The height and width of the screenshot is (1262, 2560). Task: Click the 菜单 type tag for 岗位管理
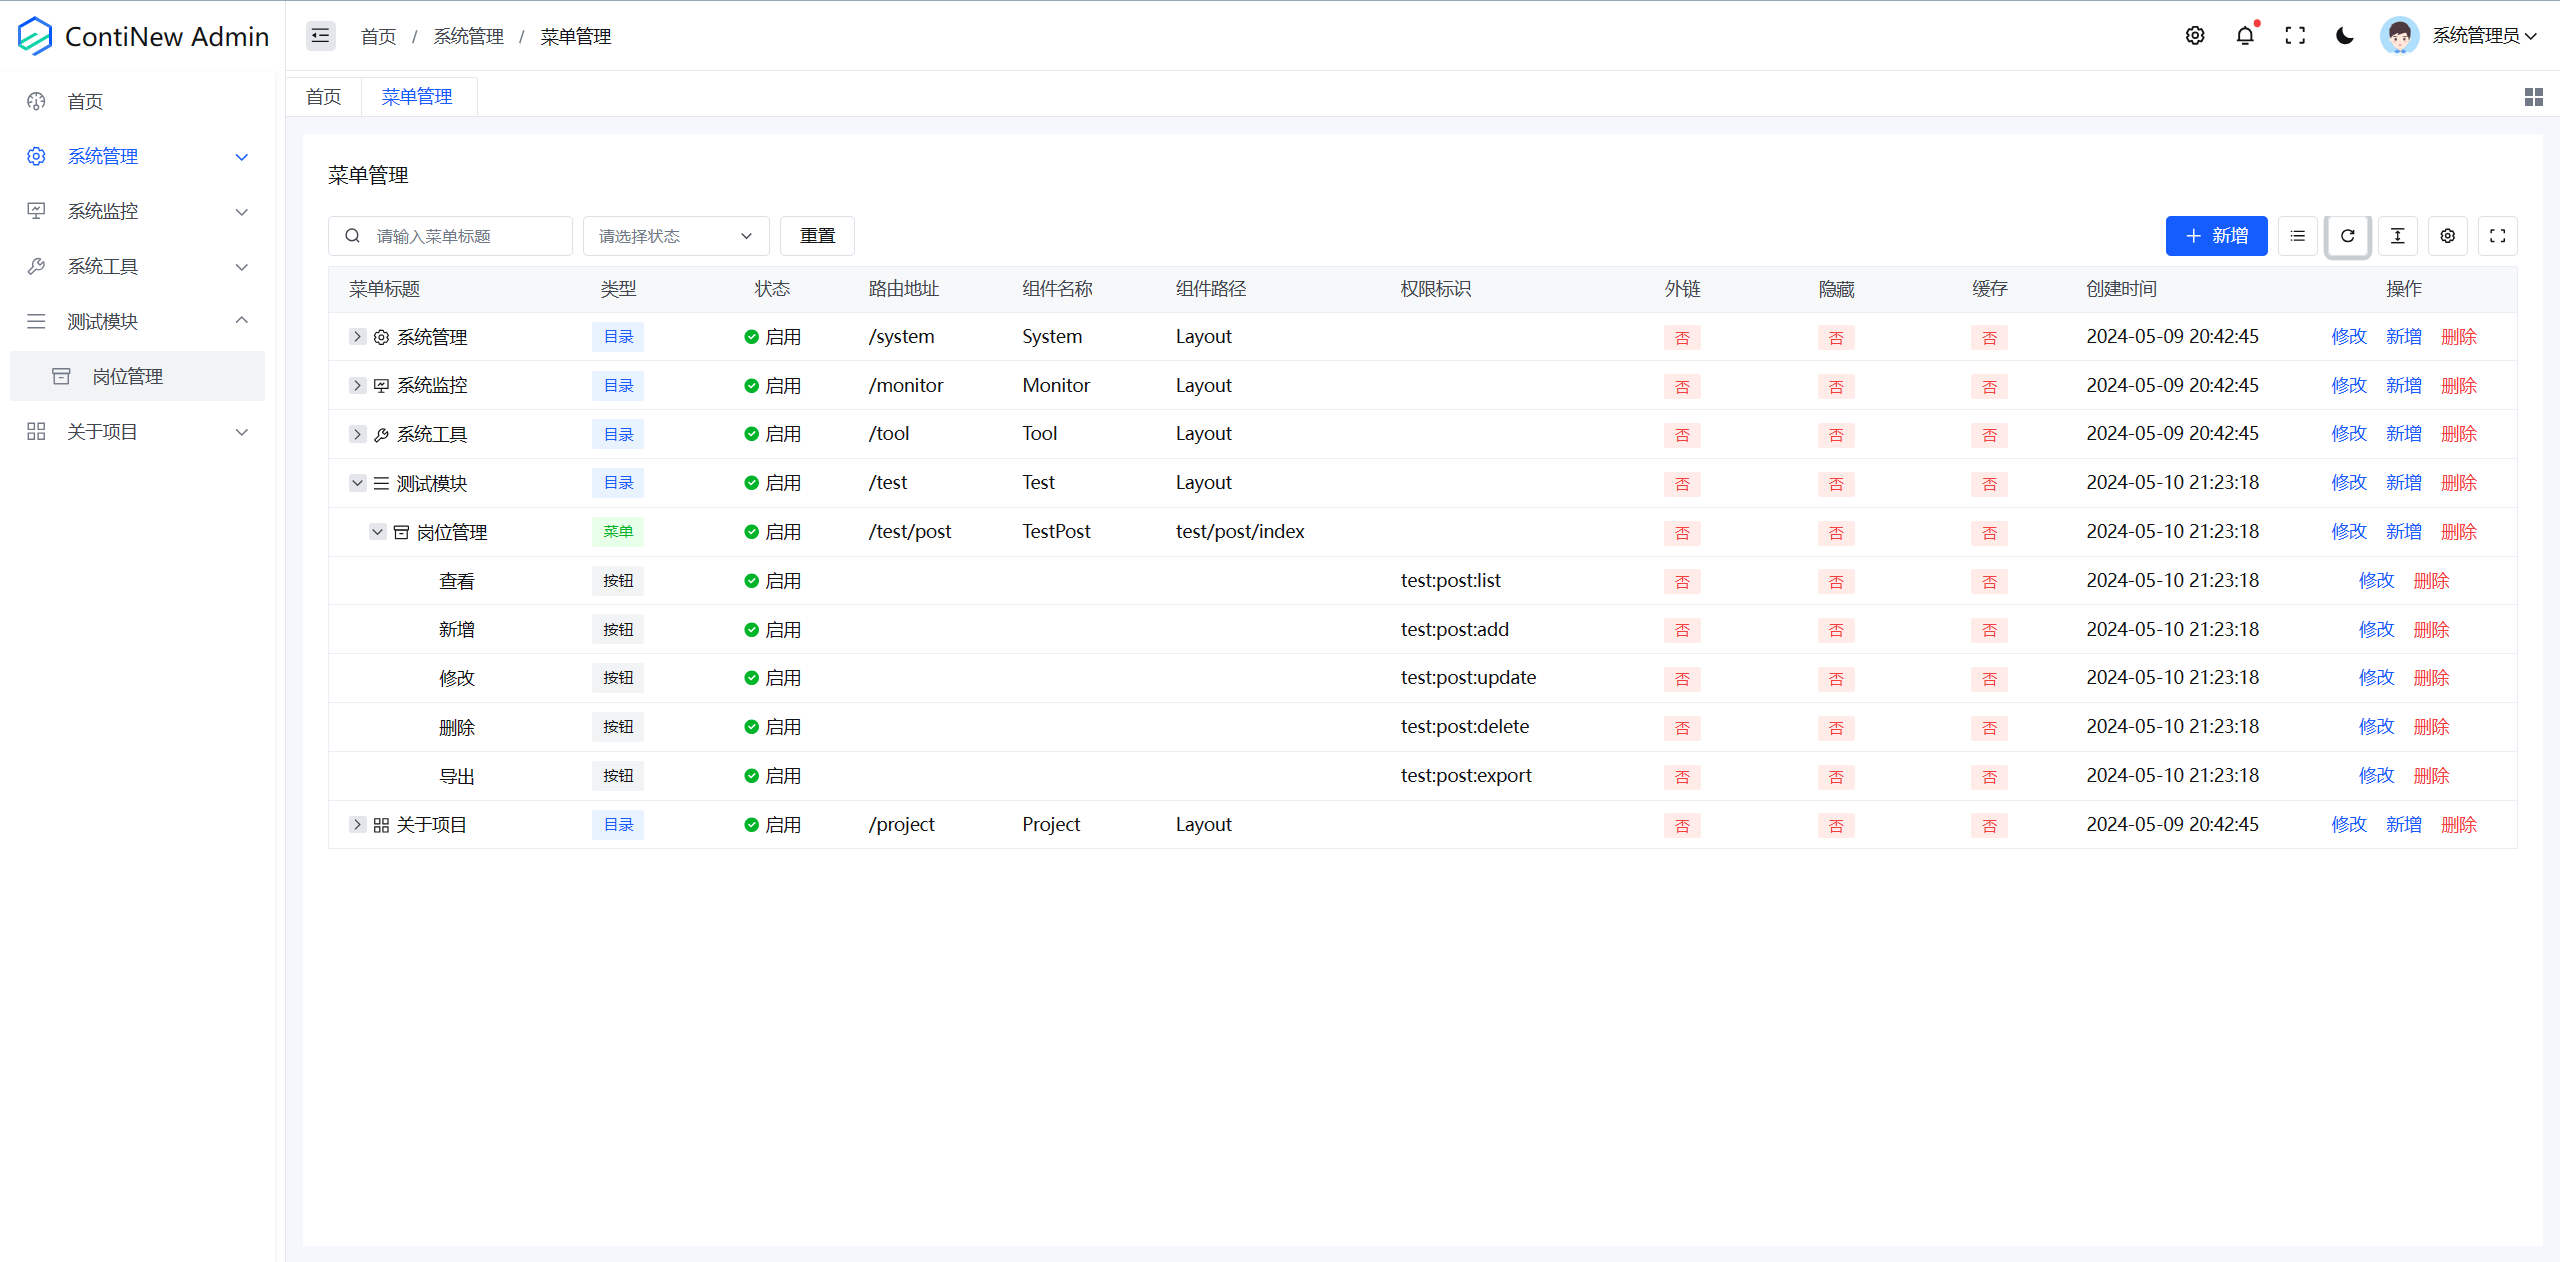[x=618, y=532]
